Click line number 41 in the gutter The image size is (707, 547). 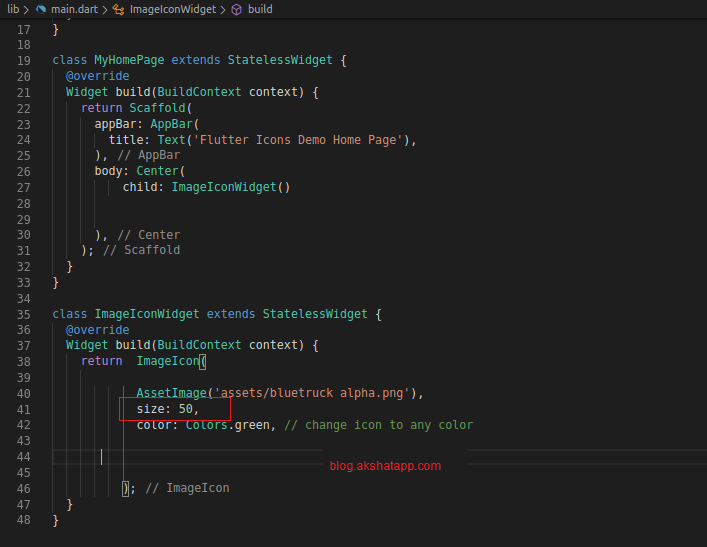click(x=24, y=409)
